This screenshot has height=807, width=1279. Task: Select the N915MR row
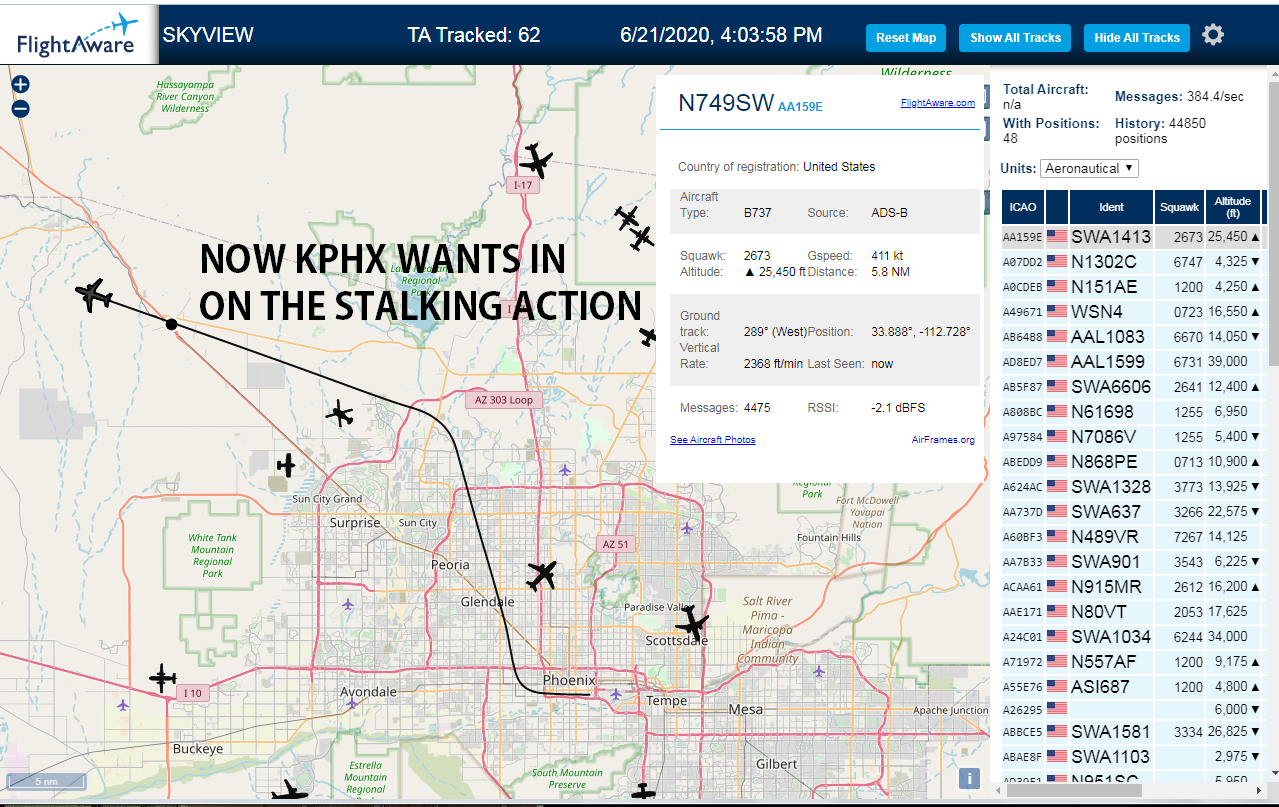click(1133, 587)
